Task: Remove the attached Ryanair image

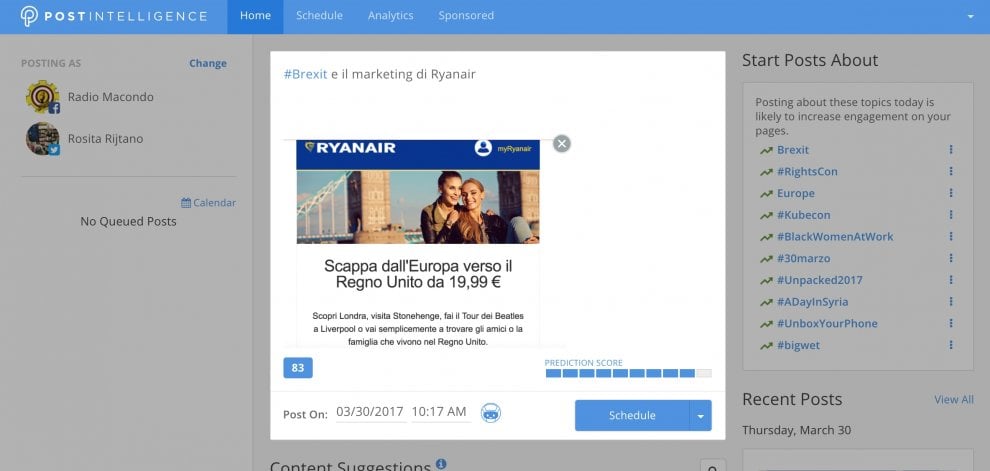Action: pyautogui.click(x=561, y=144)
